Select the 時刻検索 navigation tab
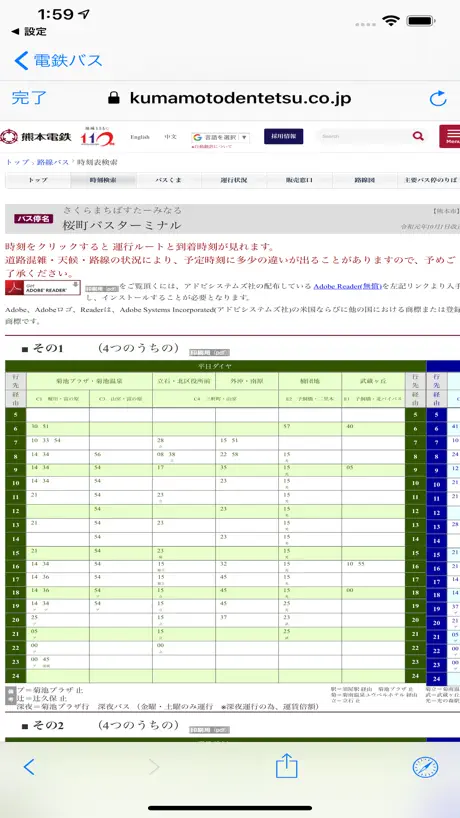 (103, 180)
